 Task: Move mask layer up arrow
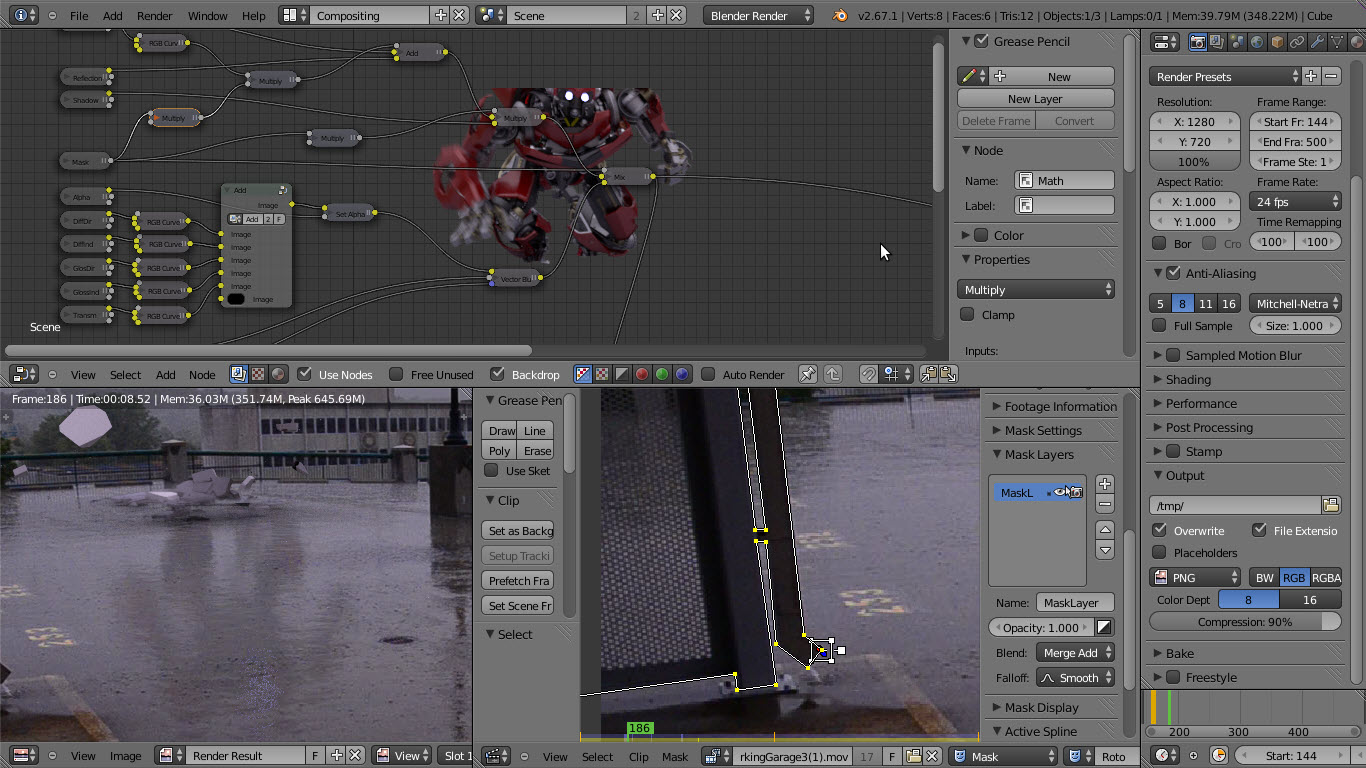(x=1104, y=530)
